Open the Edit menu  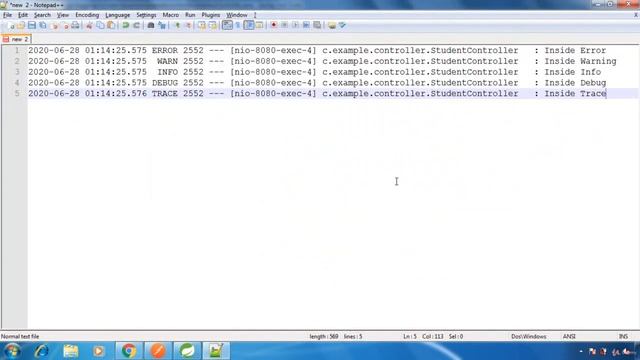[x=23, y=15]
